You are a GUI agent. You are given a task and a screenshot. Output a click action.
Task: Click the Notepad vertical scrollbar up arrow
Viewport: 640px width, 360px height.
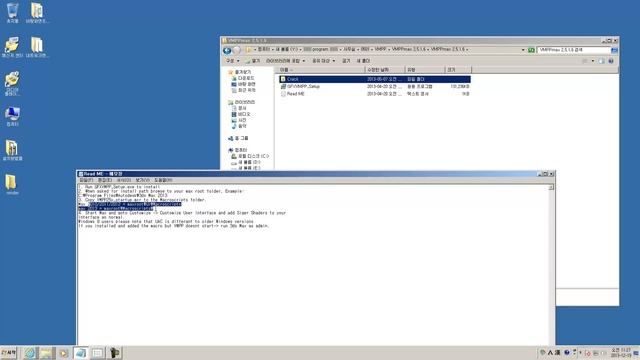click(551, 187)
